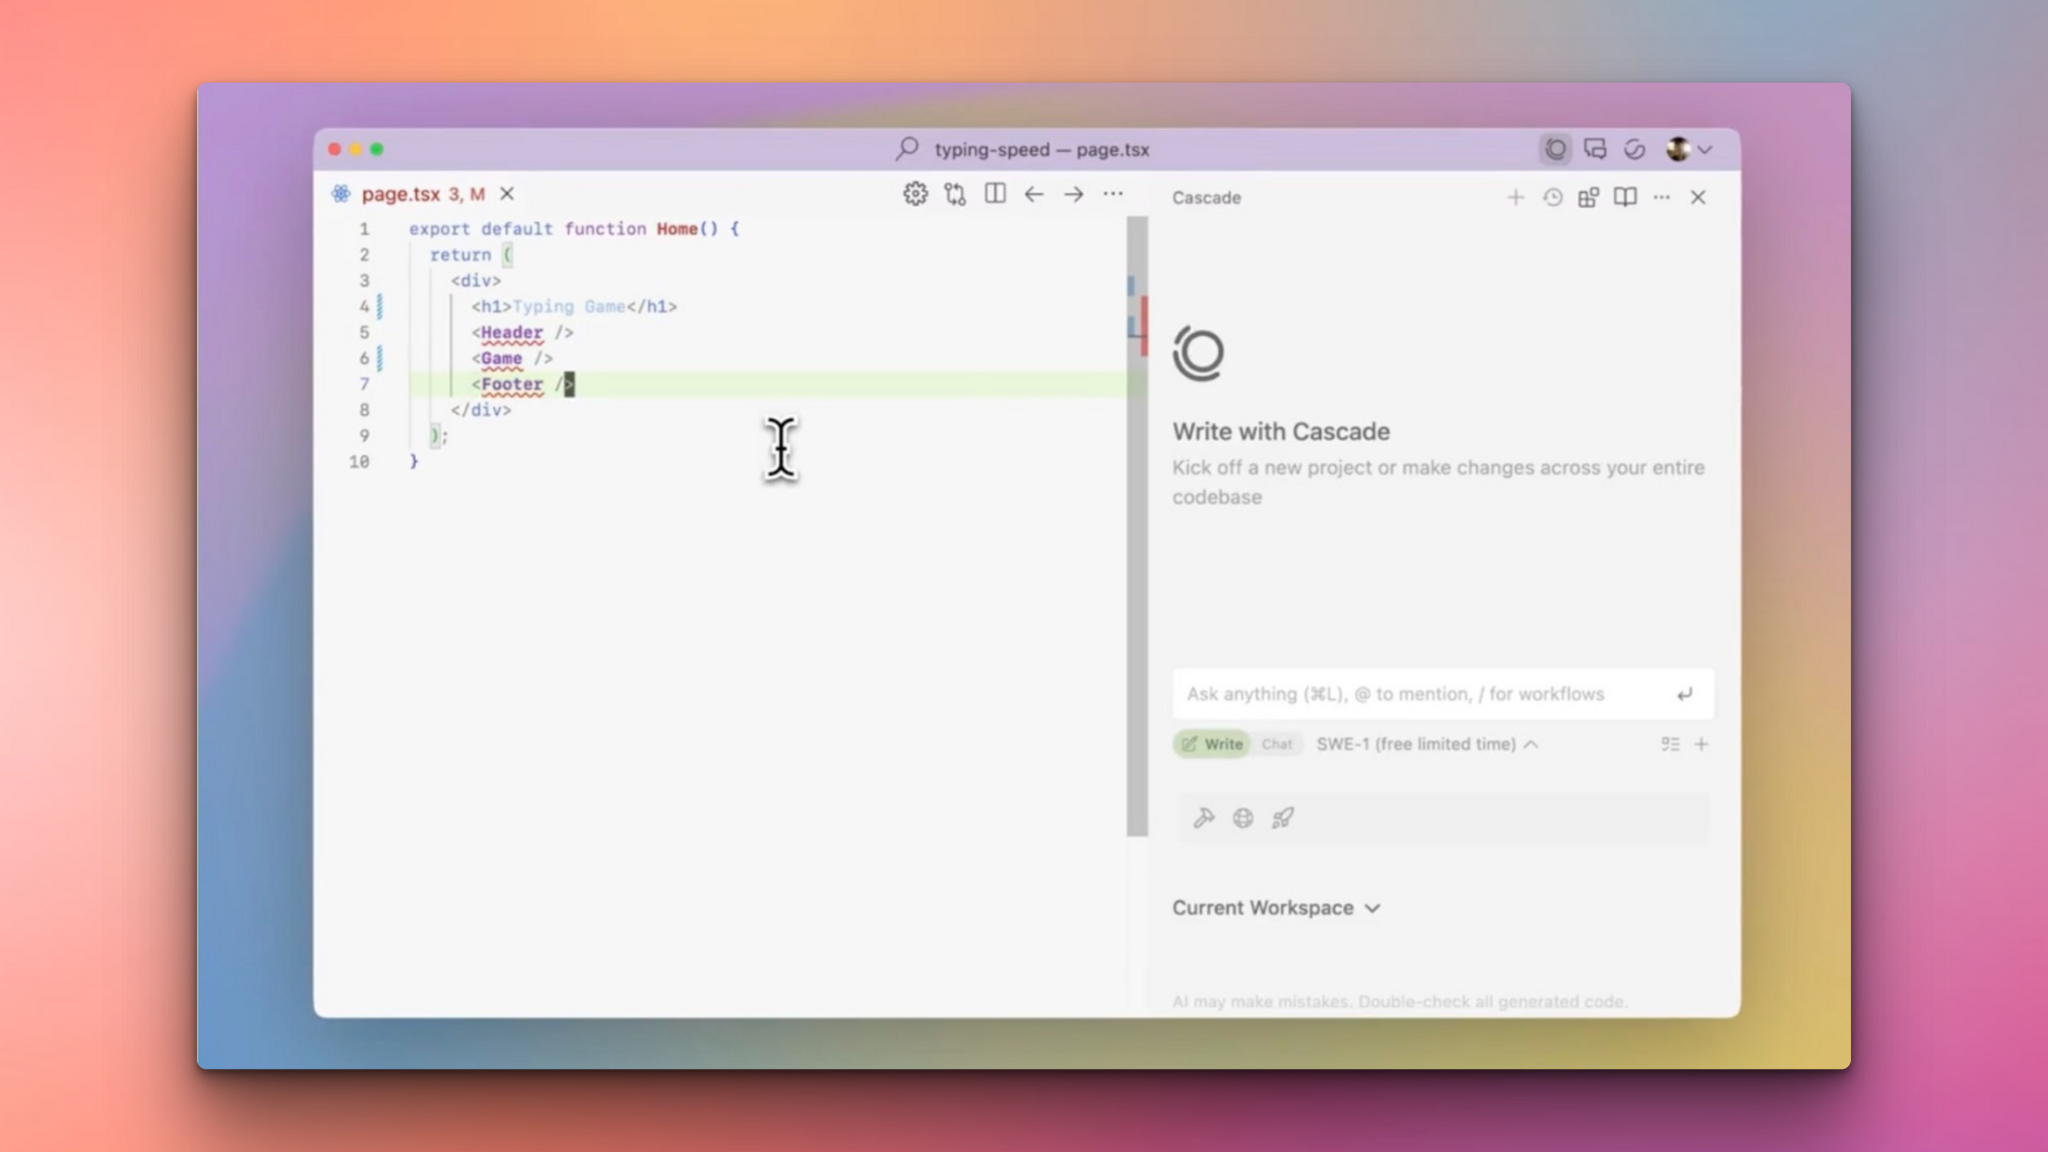Focus the Ask anything input field
Screen dimensions: 2048x1152
(x=1400, y=693)
